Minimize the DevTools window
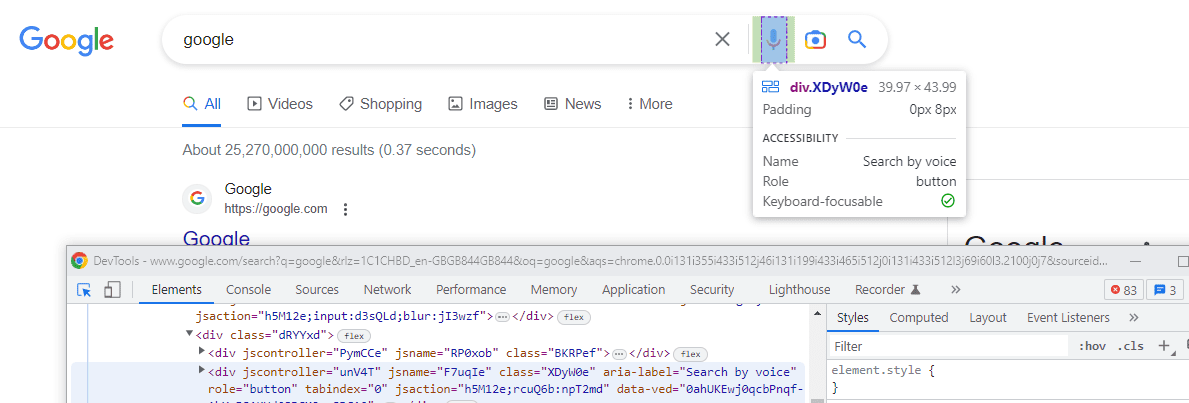 click(1134, 261)
